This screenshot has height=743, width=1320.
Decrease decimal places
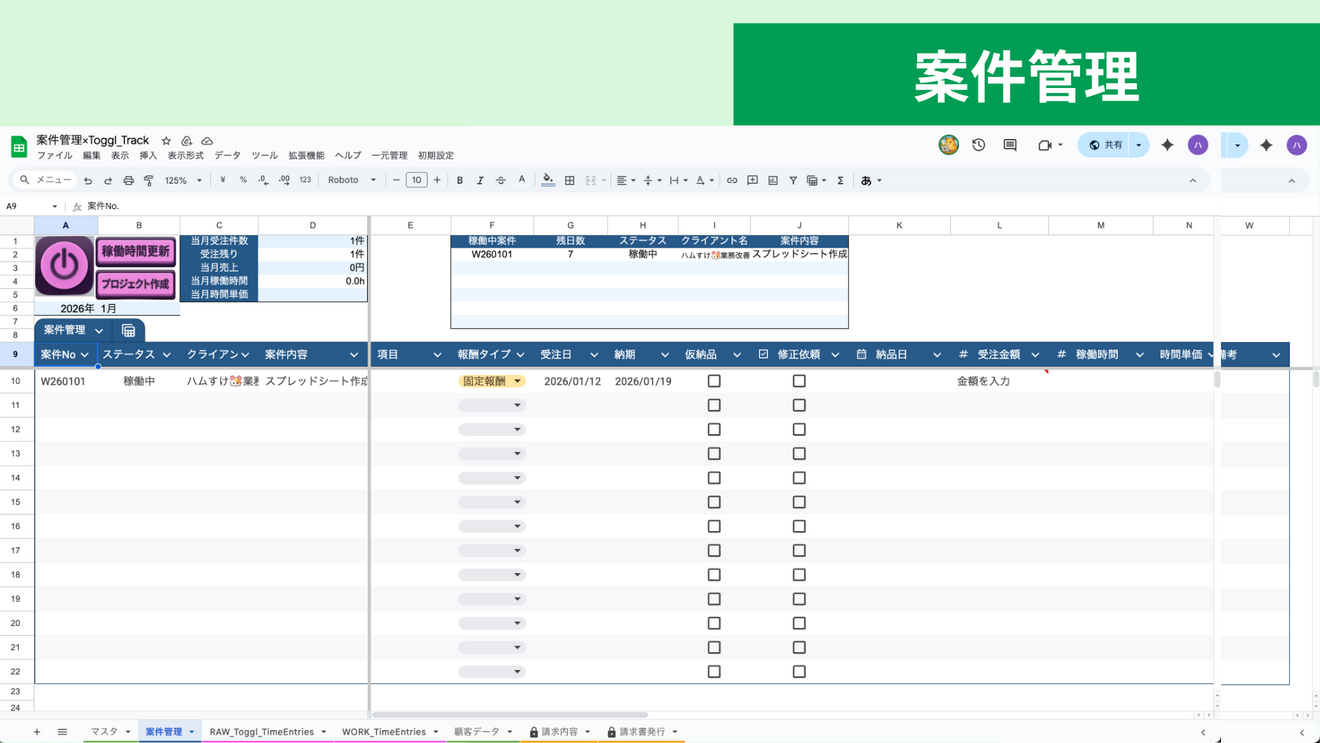tap(263, 181)
